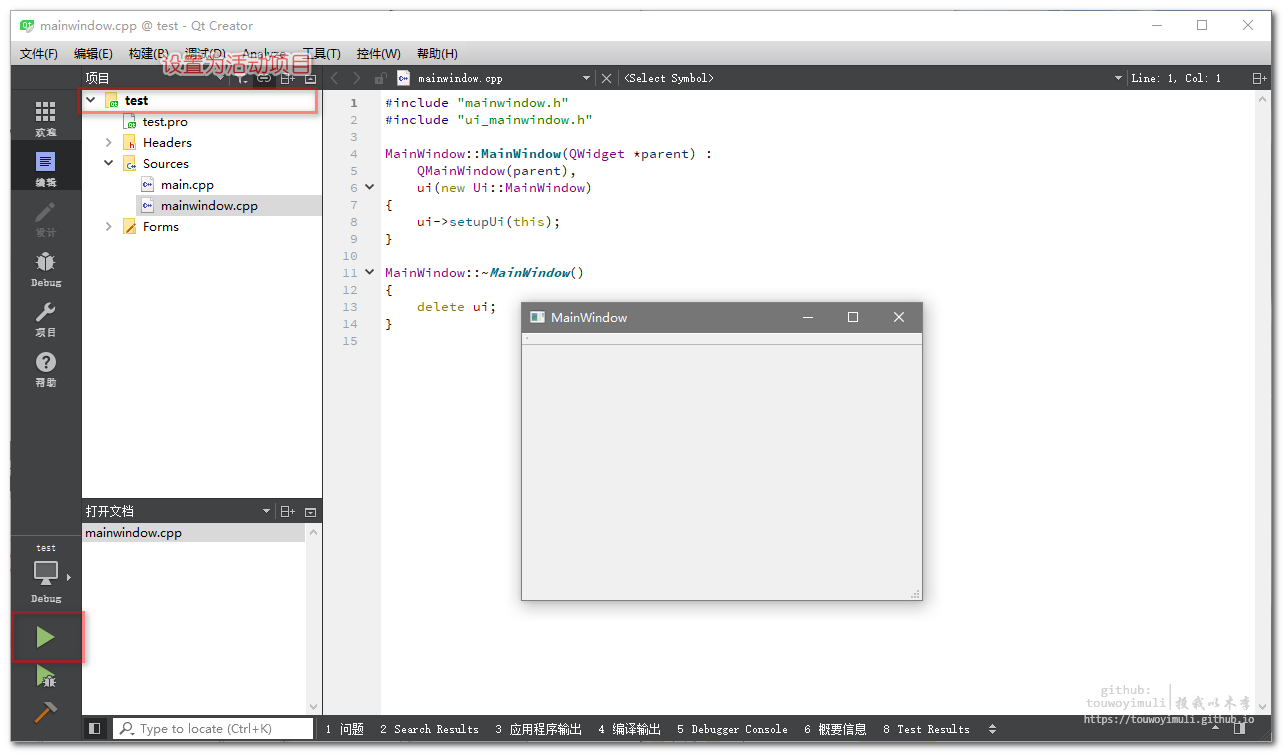Click the editor vertical scrollbar
Image resolution: width=1283 pixels, height=753 pixels.
point(1264,402)
